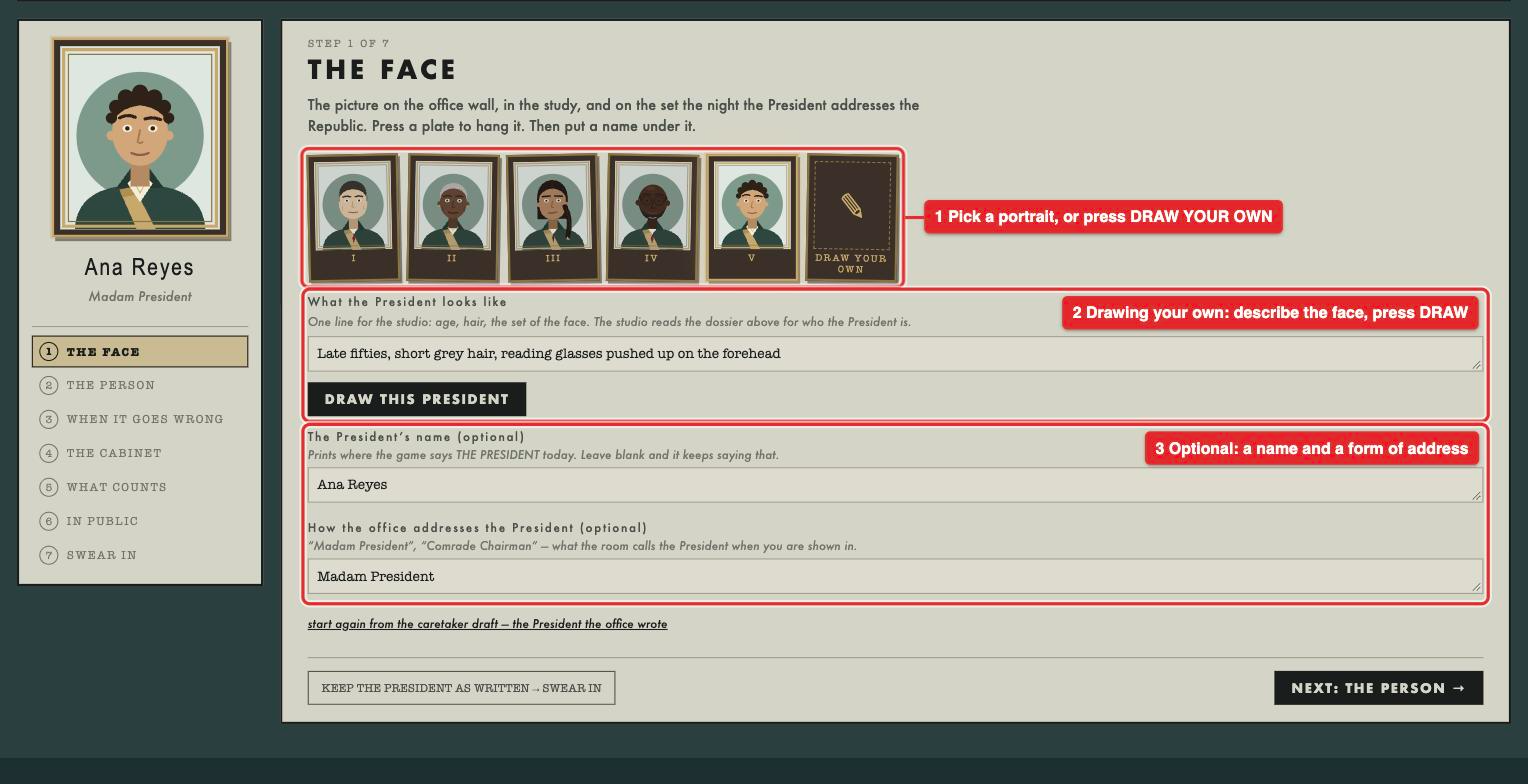Image resolution: width=1528 pixels, height=784 pixels.
Task: Choose portrait plate IV
Action: pyautogui.click(x=652, y=217)
